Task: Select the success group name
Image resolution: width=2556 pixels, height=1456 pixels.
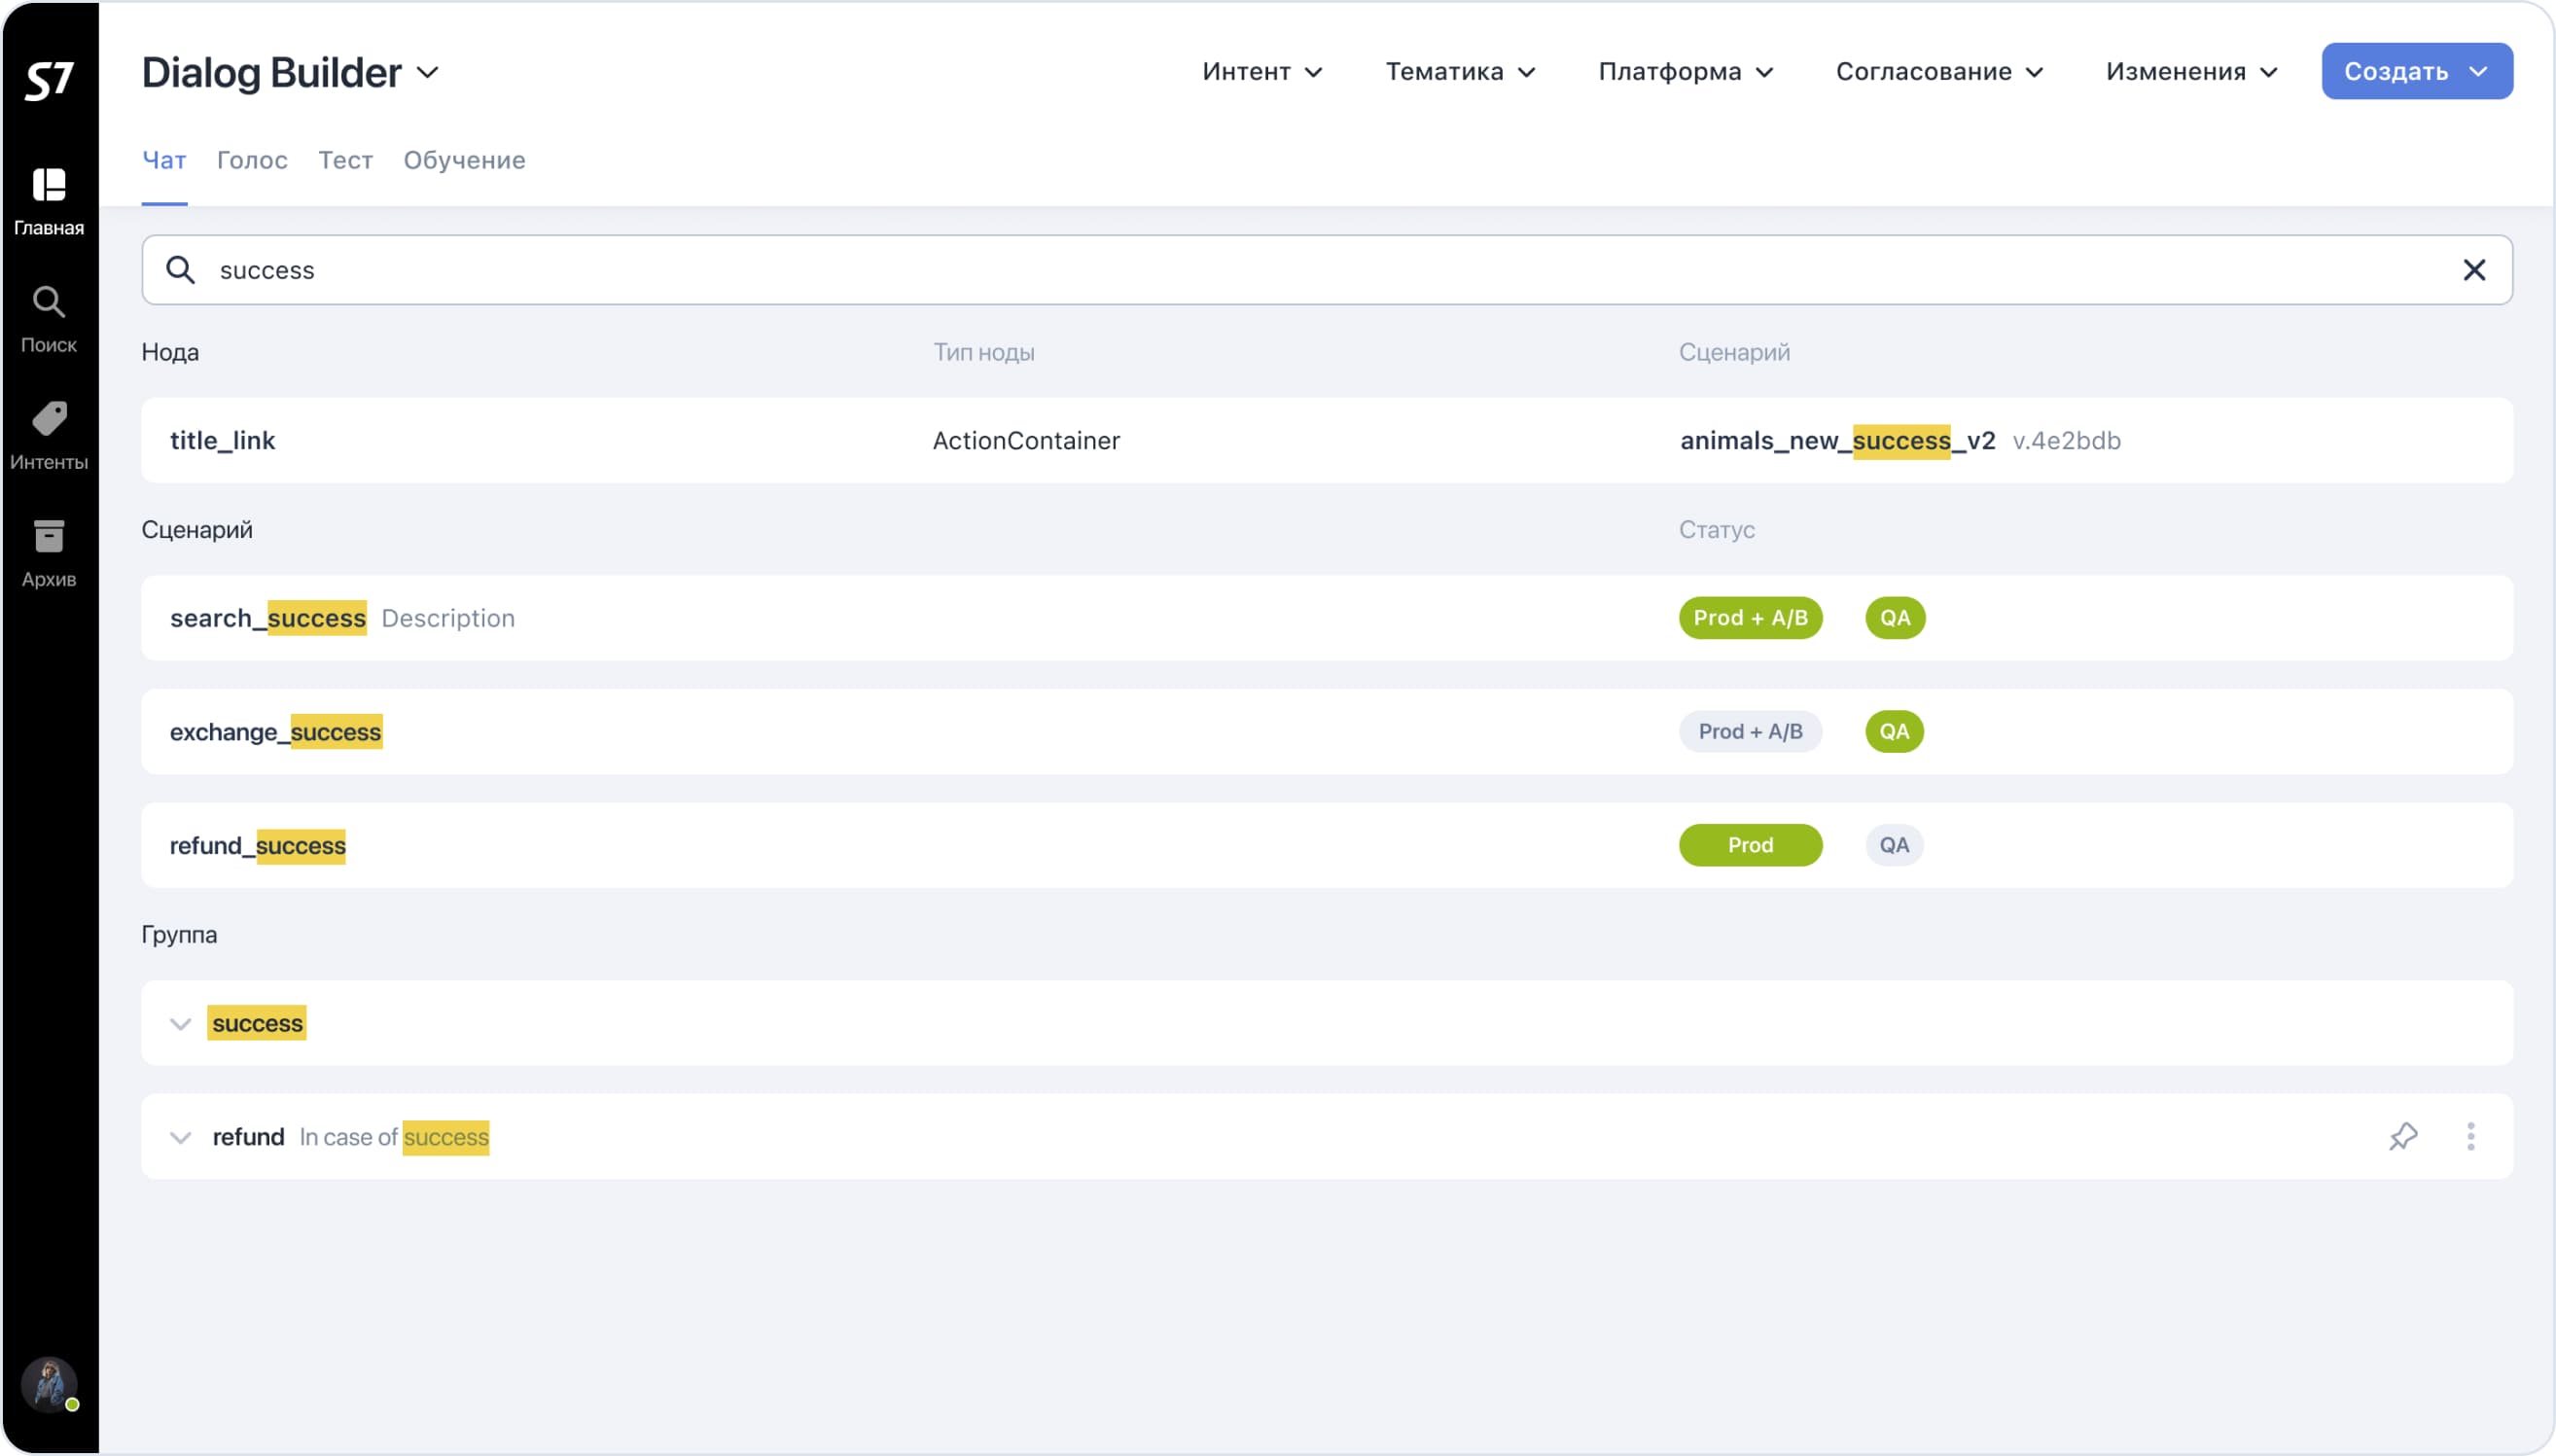Action: click(x=257, y=1023)
